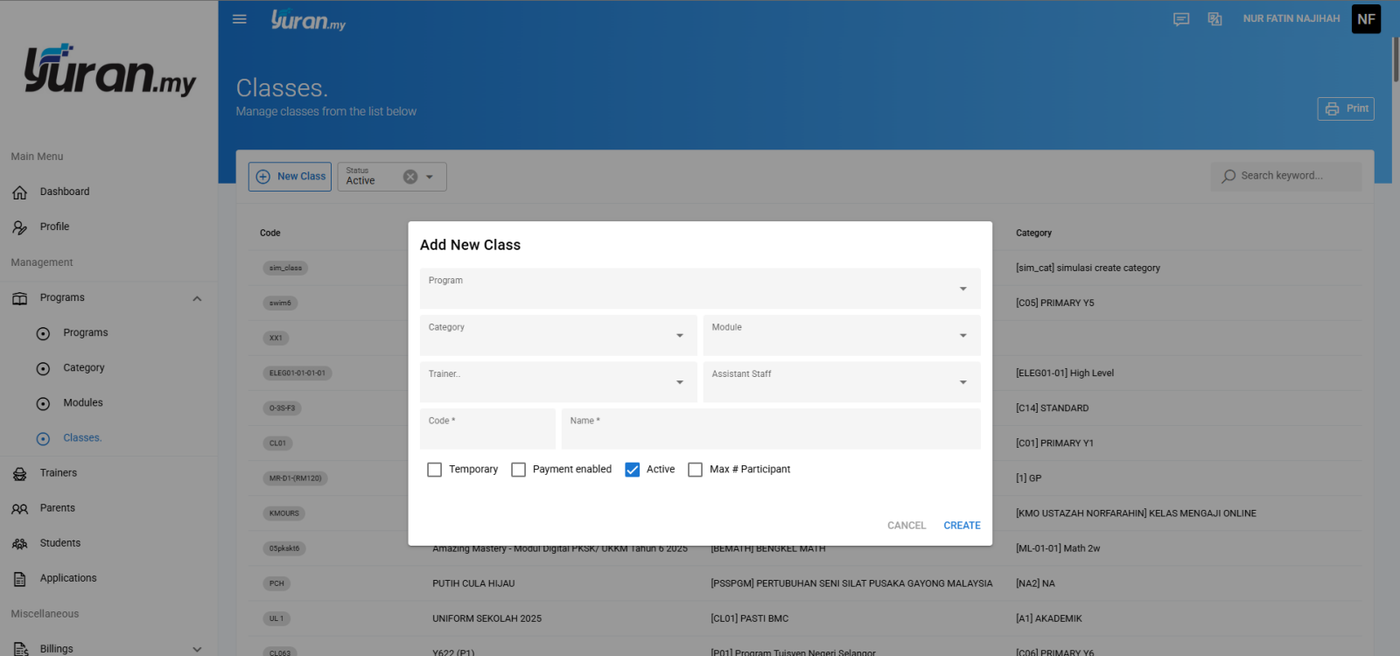Screen dimensions: 1400x656
Task: Open the Assistant Staff dropdown
Action: [x=842, y=382]
